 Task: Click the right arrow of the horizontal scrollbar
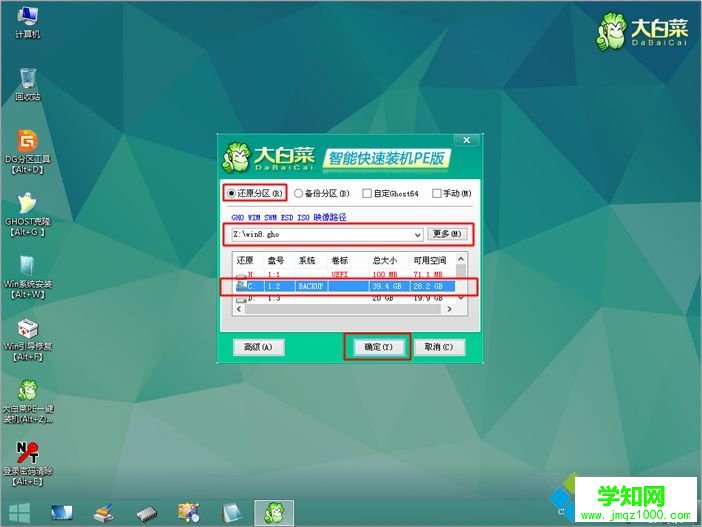click(449, 309)
